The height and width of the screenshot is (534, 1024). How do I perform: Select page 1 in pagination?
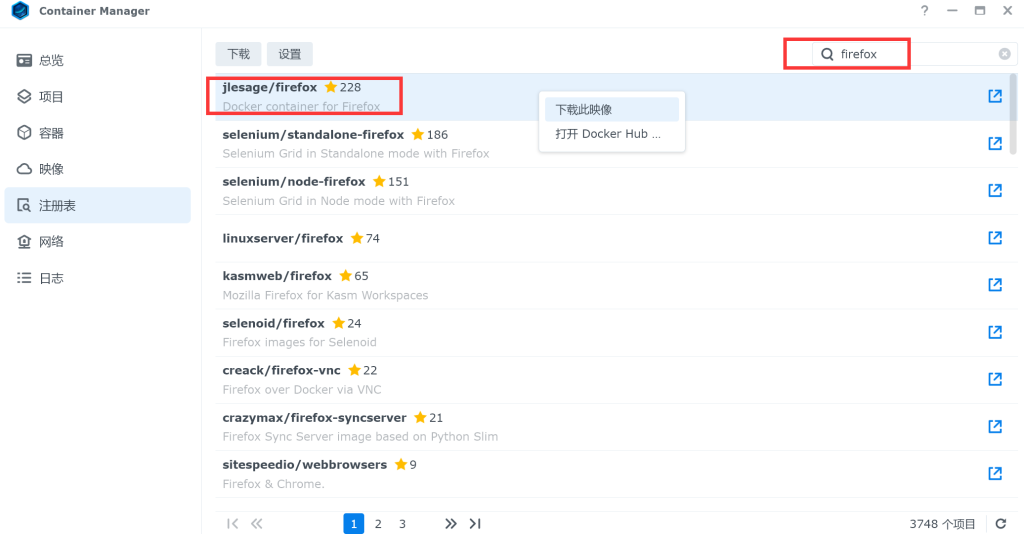click(x=353, y=524)
